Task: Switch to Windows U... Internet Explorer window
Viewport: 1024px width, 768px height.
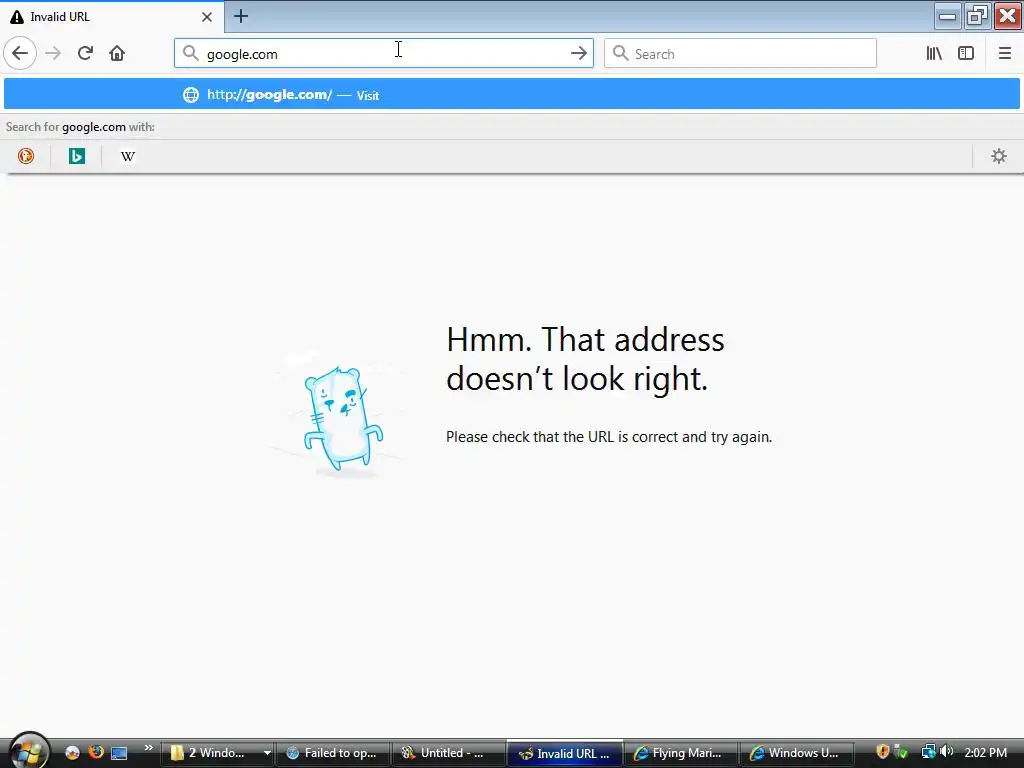Action: tap(796, 753)
